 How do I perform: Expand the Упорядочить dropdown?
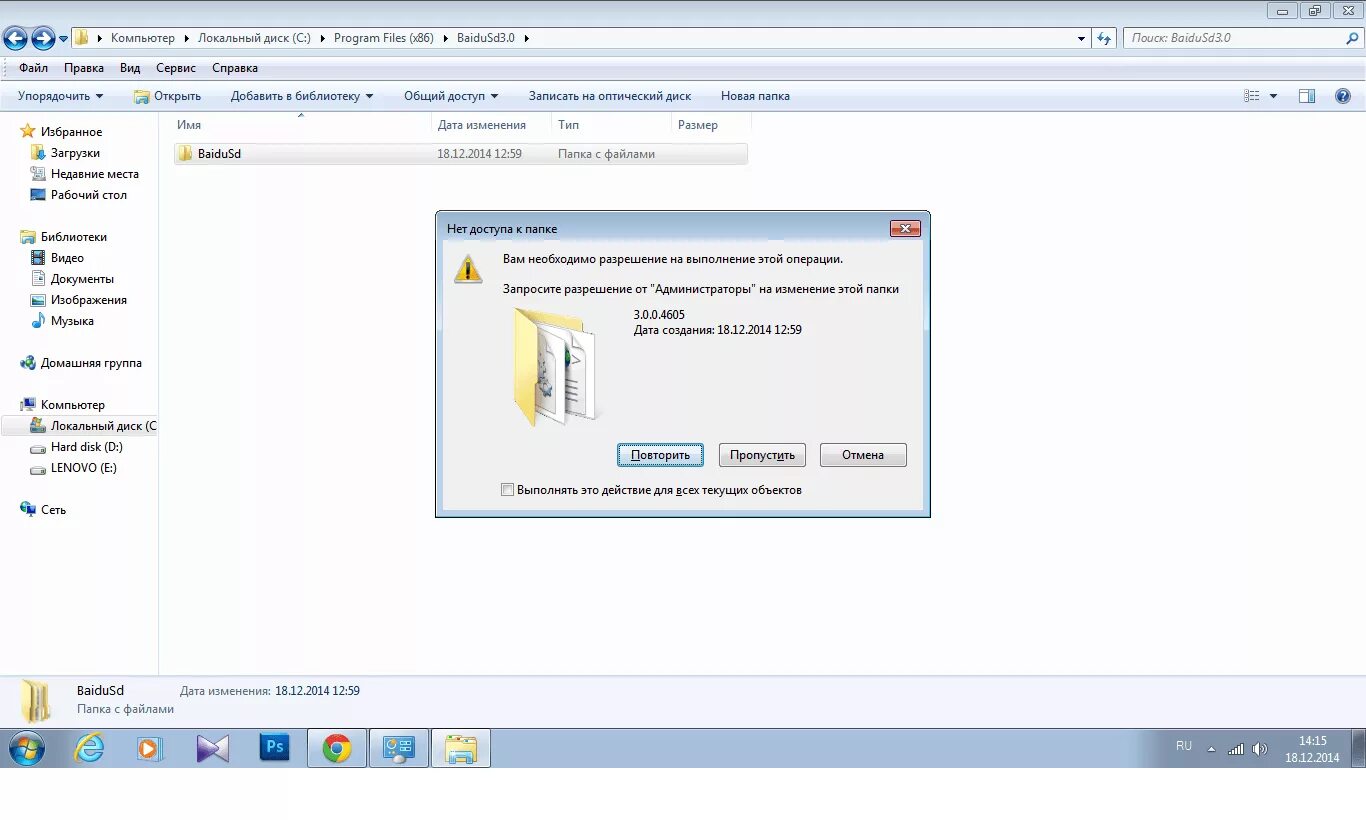(x=60, y=96)
